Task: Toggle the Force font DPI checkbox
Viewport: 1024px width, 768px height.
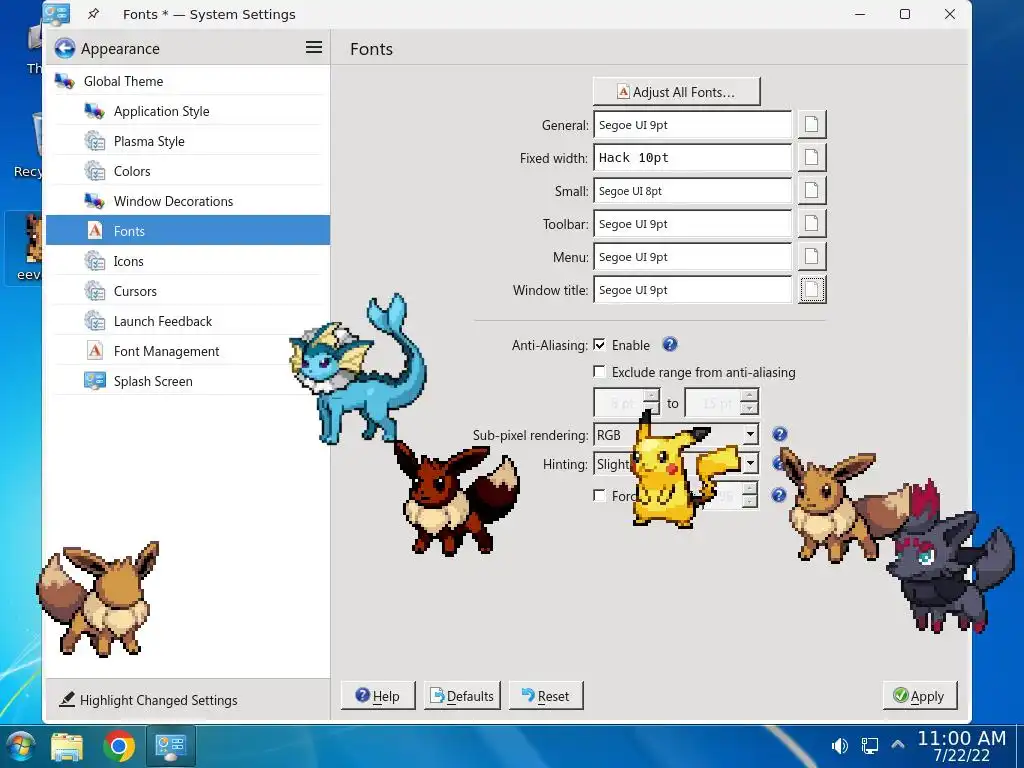Action: pos(599,495)
